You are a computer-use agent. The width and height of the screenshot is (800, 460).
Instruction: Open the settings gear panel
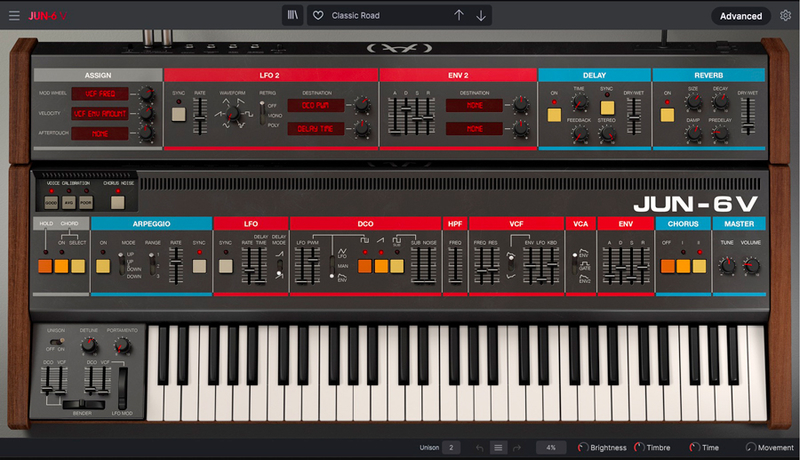[785, 16]
